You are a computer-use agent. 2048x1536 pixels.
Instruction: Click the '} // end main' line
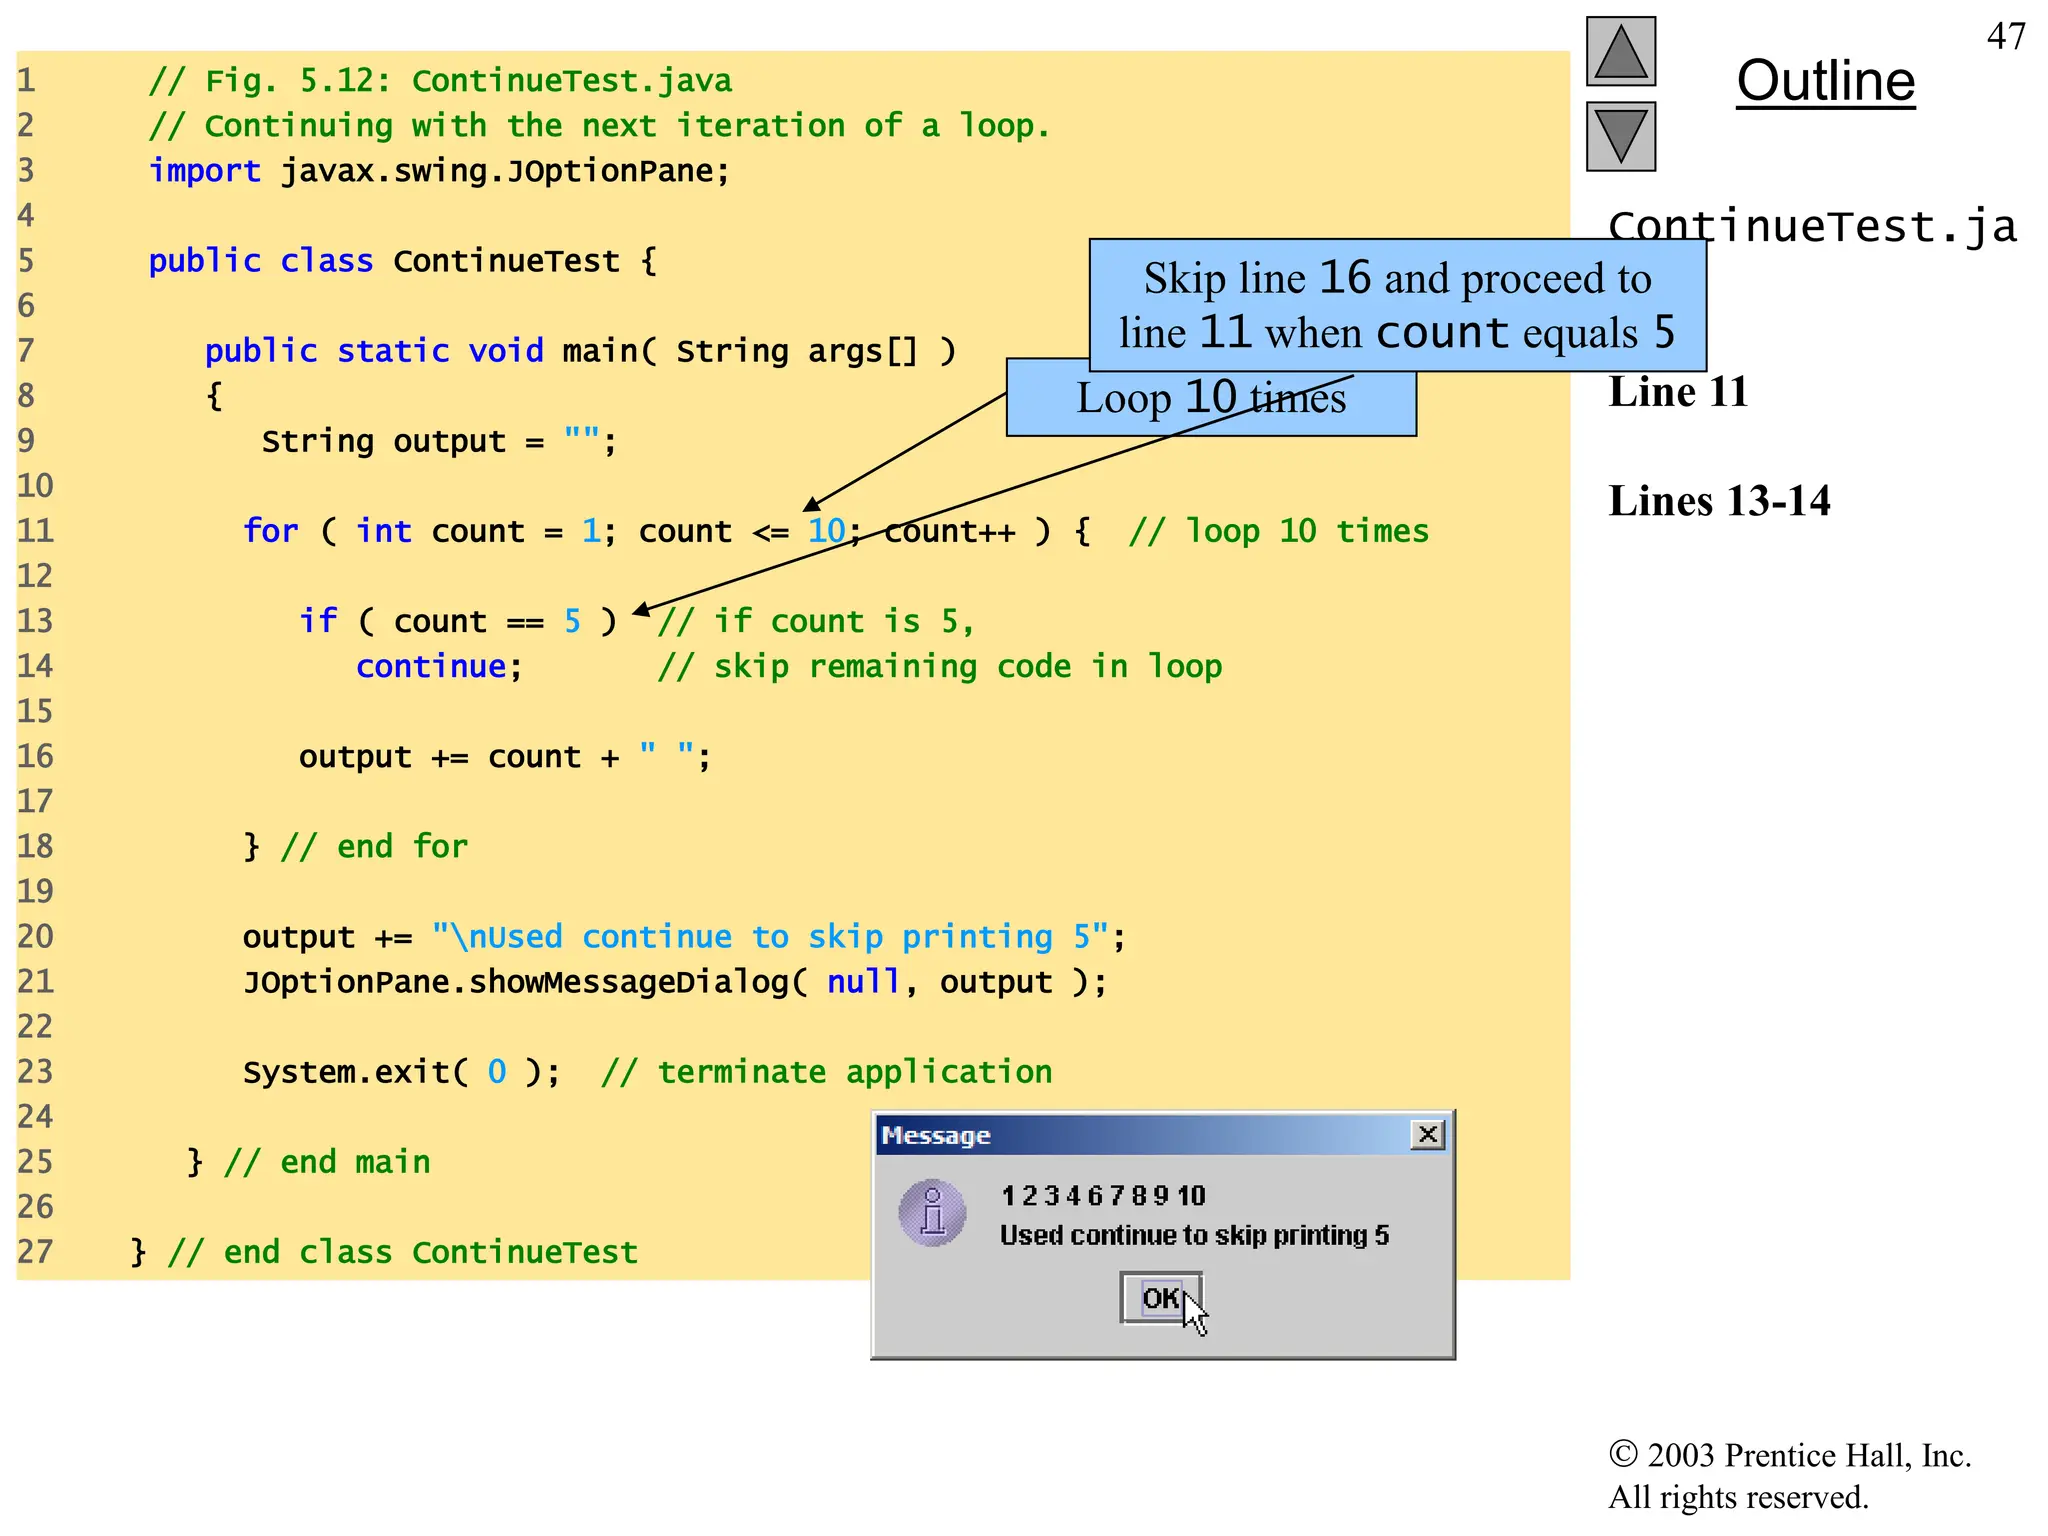tap(309, 1162)
